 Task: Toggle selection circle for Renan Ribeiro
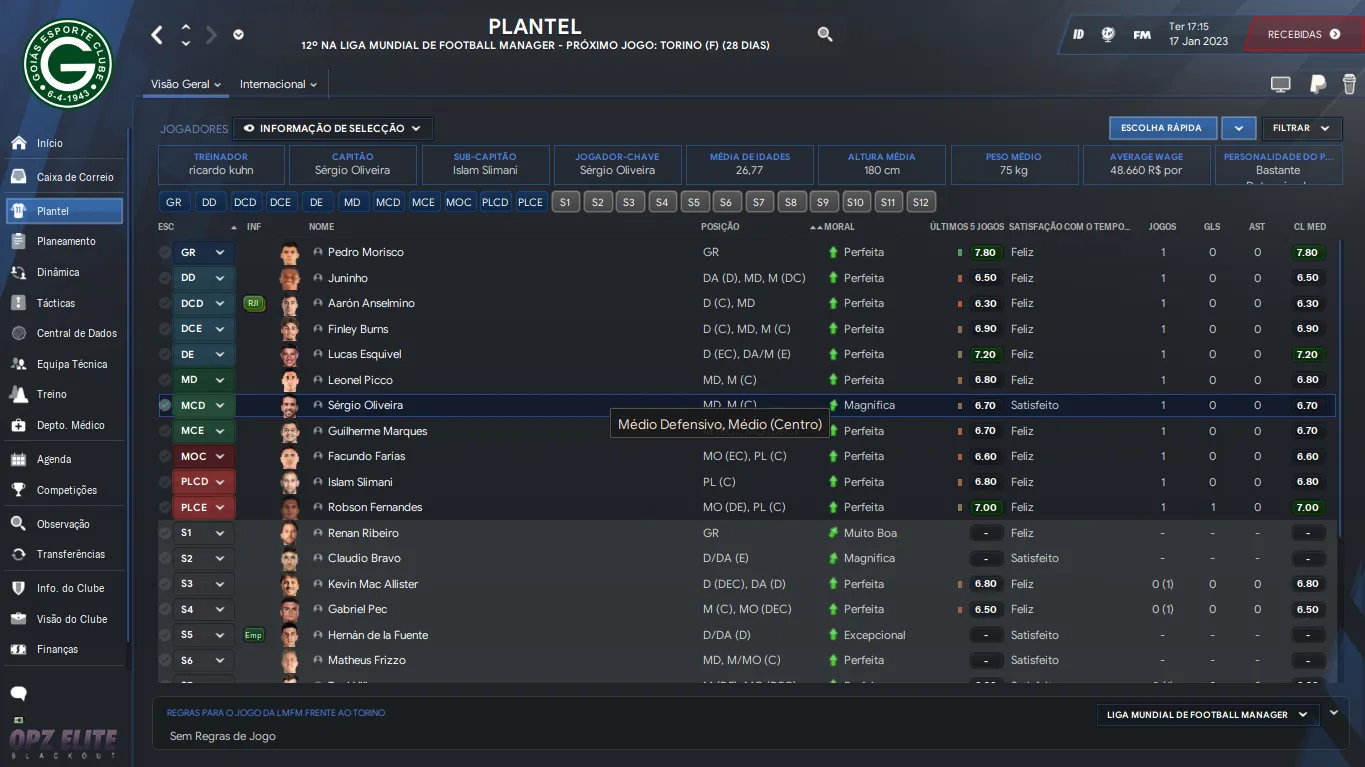[x=165, y=533]
